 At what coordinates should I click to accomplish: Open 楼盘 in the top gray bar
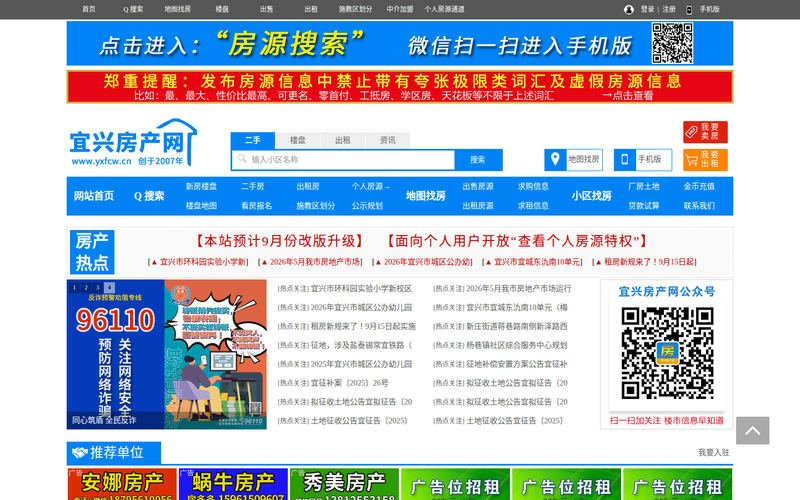pos(222,9)
